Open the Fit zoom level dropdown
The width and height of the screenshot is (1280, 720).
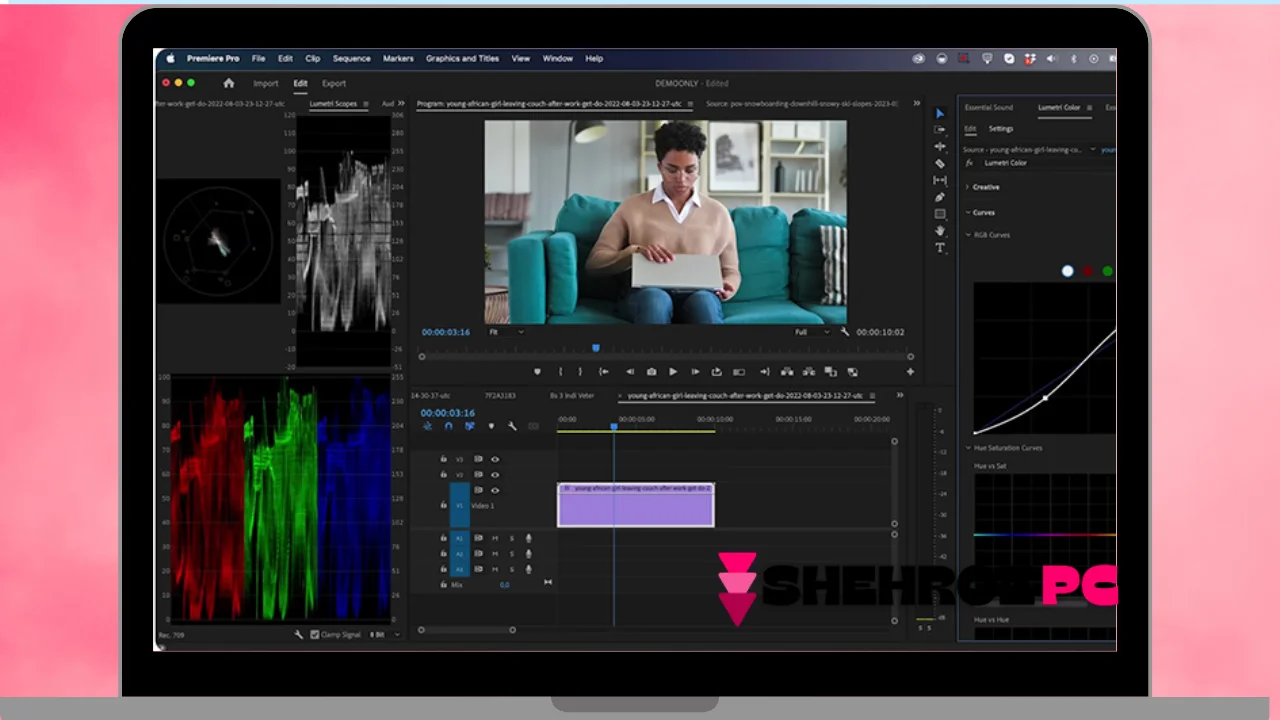pos(505,332)
